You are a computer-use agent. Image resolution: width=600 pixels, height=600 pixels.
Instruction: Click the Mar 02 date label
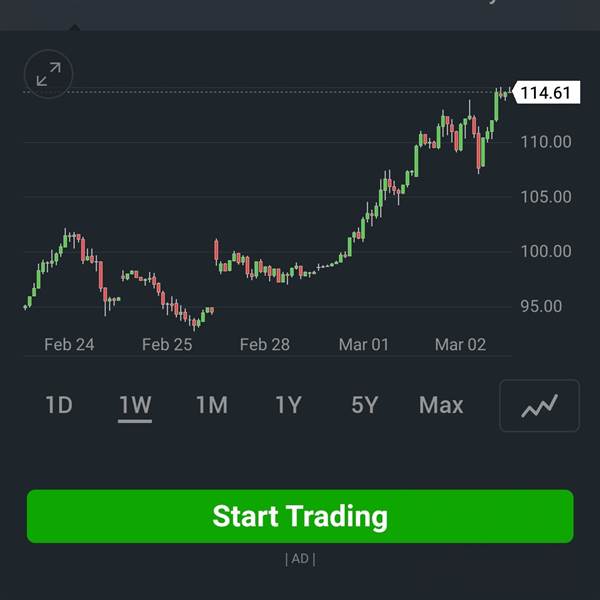[x=460, y=344]
